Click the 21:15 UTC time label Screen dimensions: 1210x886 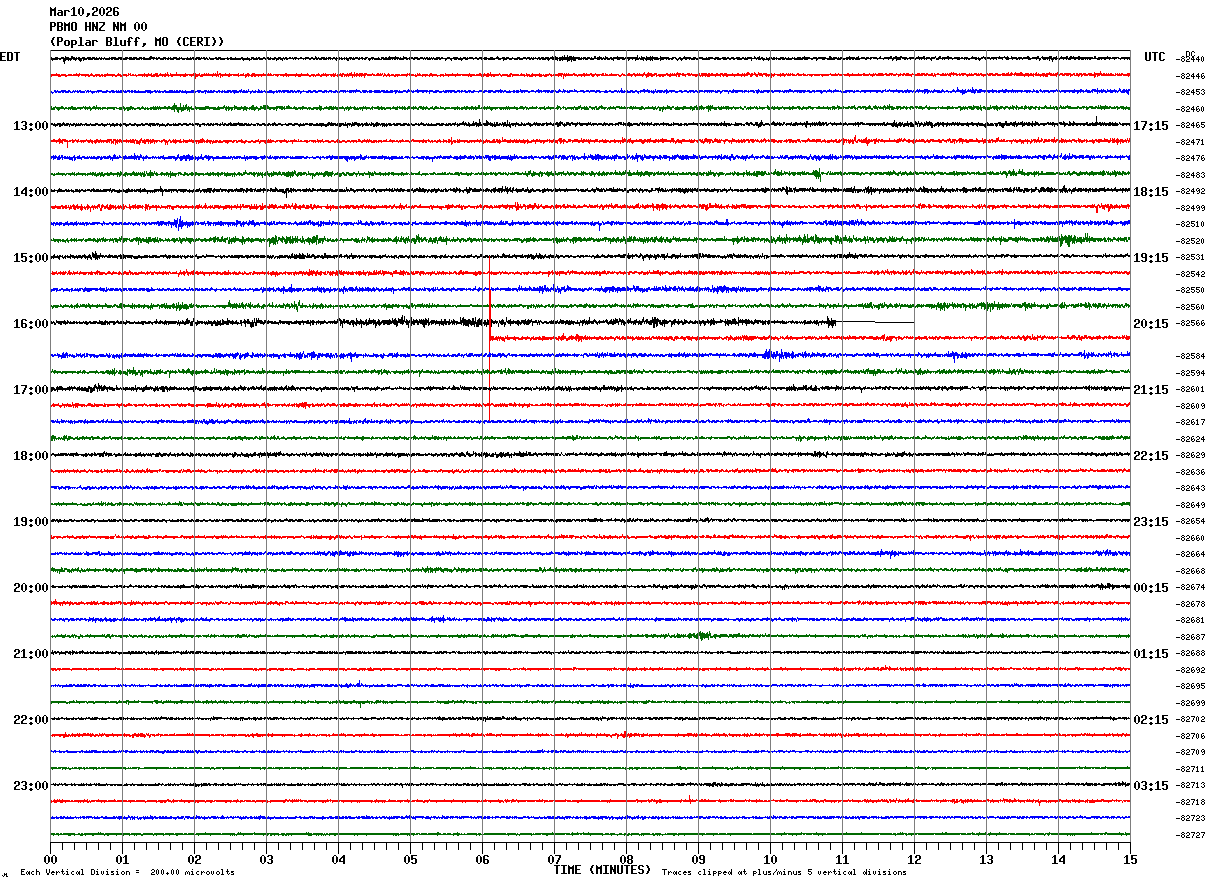(x=1151, y=390)
